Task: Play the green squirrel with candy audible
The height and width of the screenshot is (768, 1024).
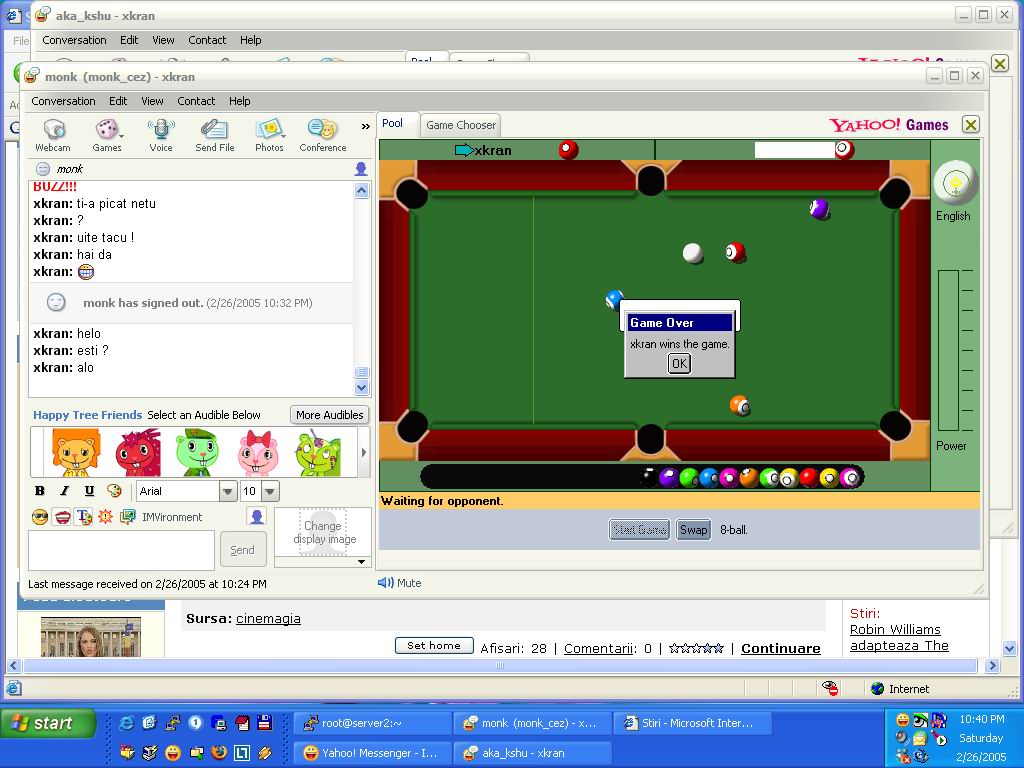Action: point(318,452)
